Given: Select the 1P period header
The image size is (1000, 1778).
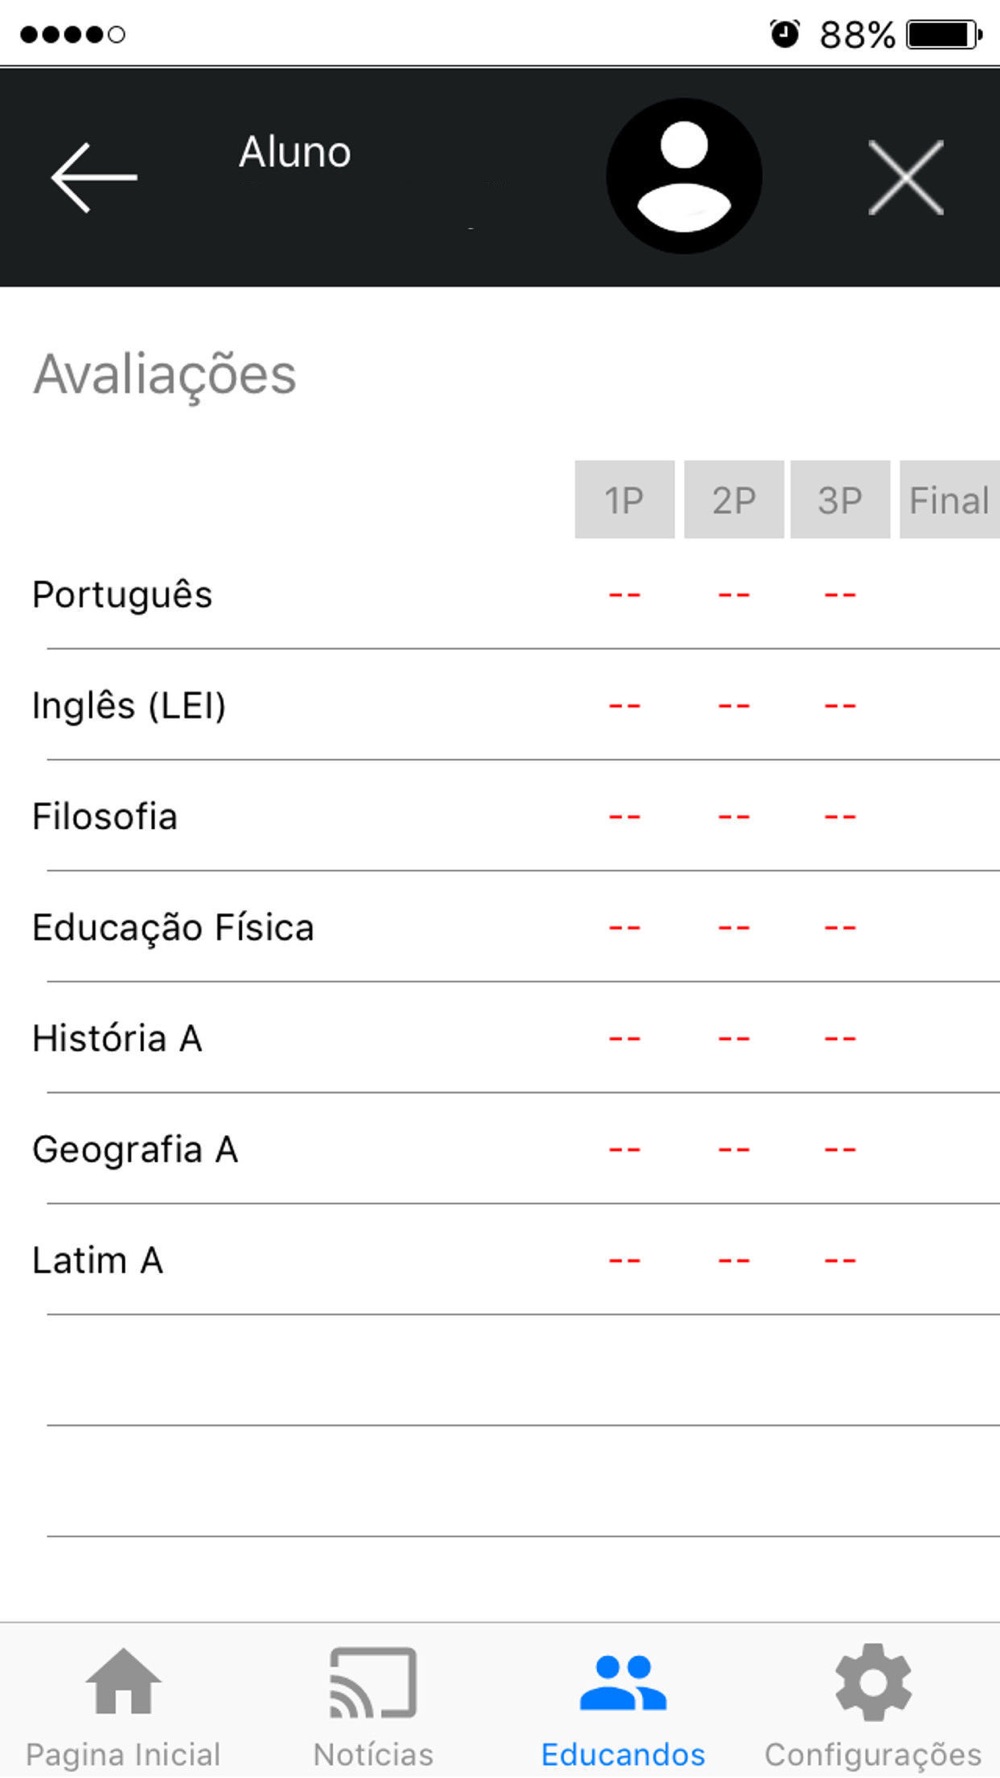Looking at the screenshot, I should coord(624,500).
